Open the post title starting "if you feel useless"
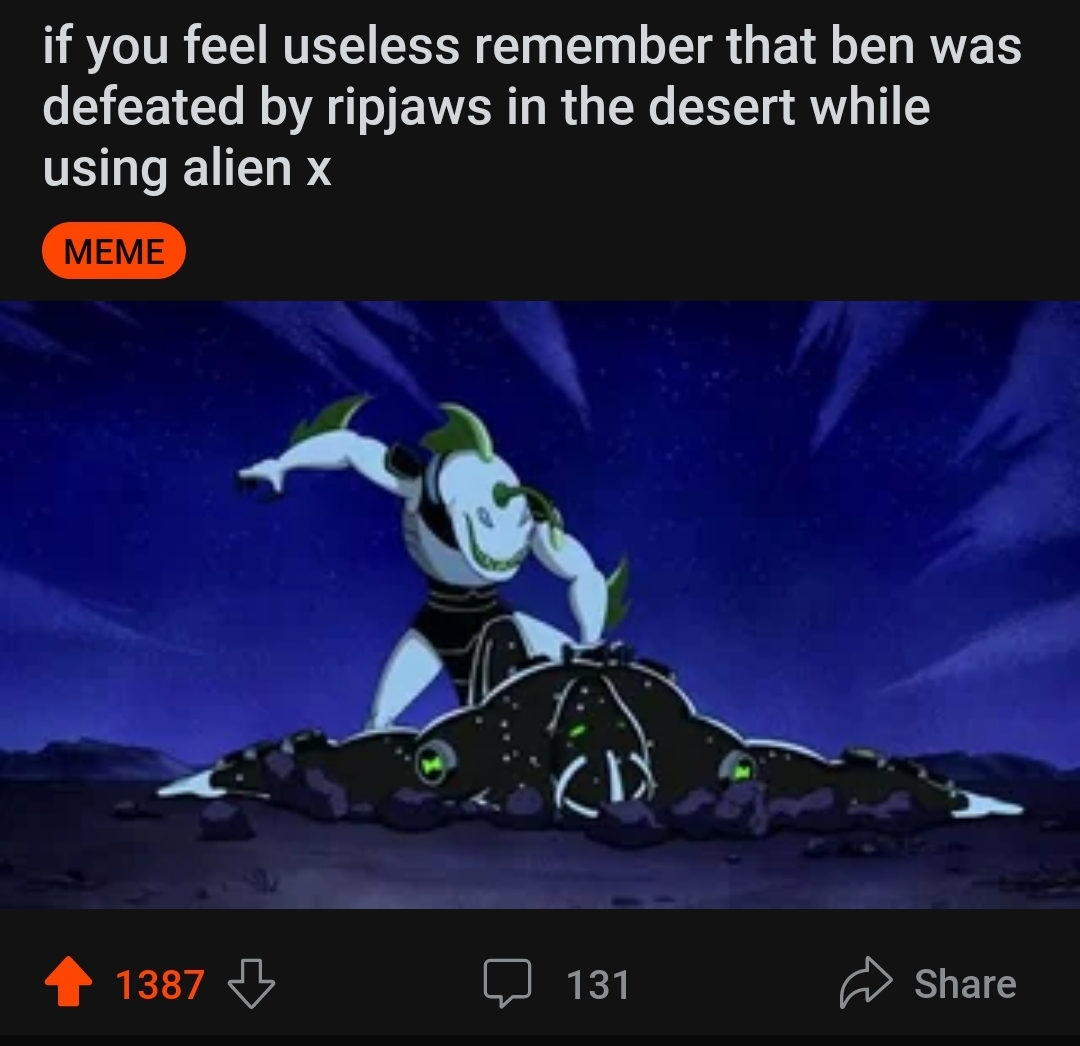The height and width of the screenshot is (1046, 1080). (x=532, y=107)
